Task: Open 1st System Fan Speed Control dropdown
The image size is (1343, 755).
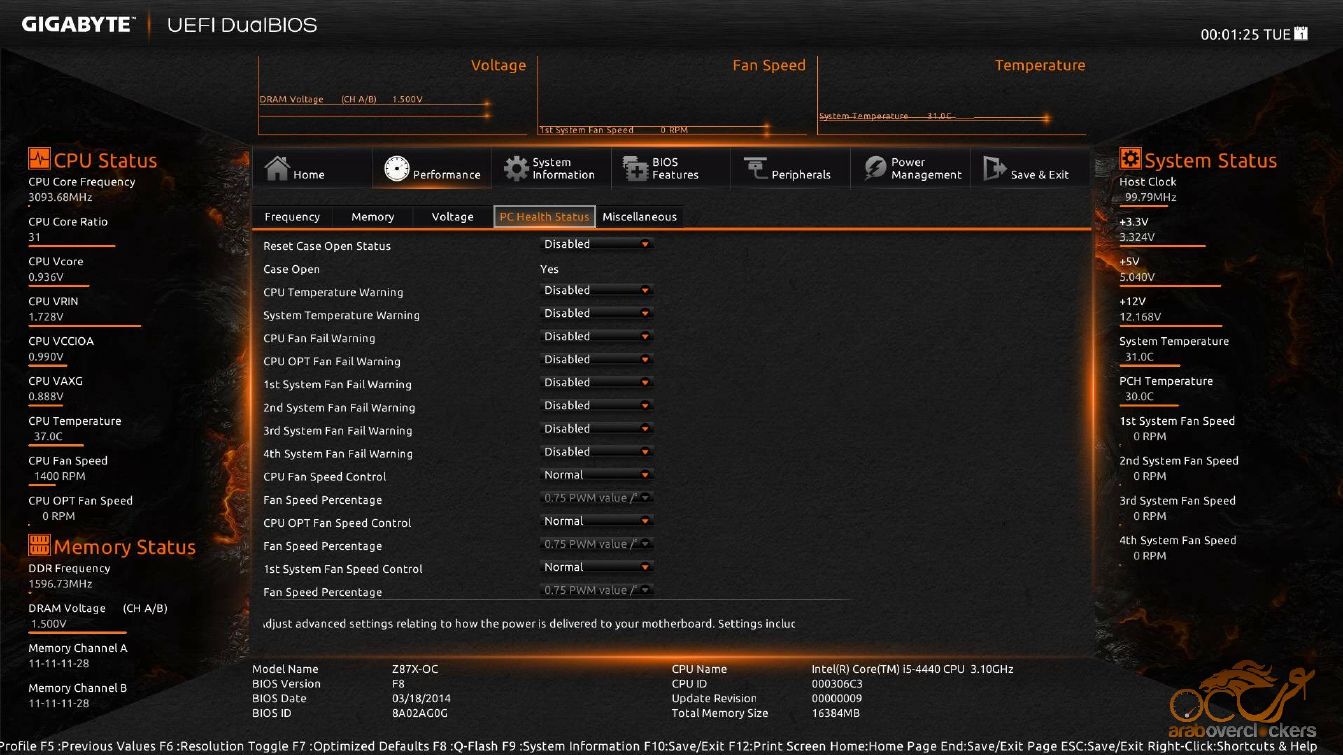Action: (597, 568)
